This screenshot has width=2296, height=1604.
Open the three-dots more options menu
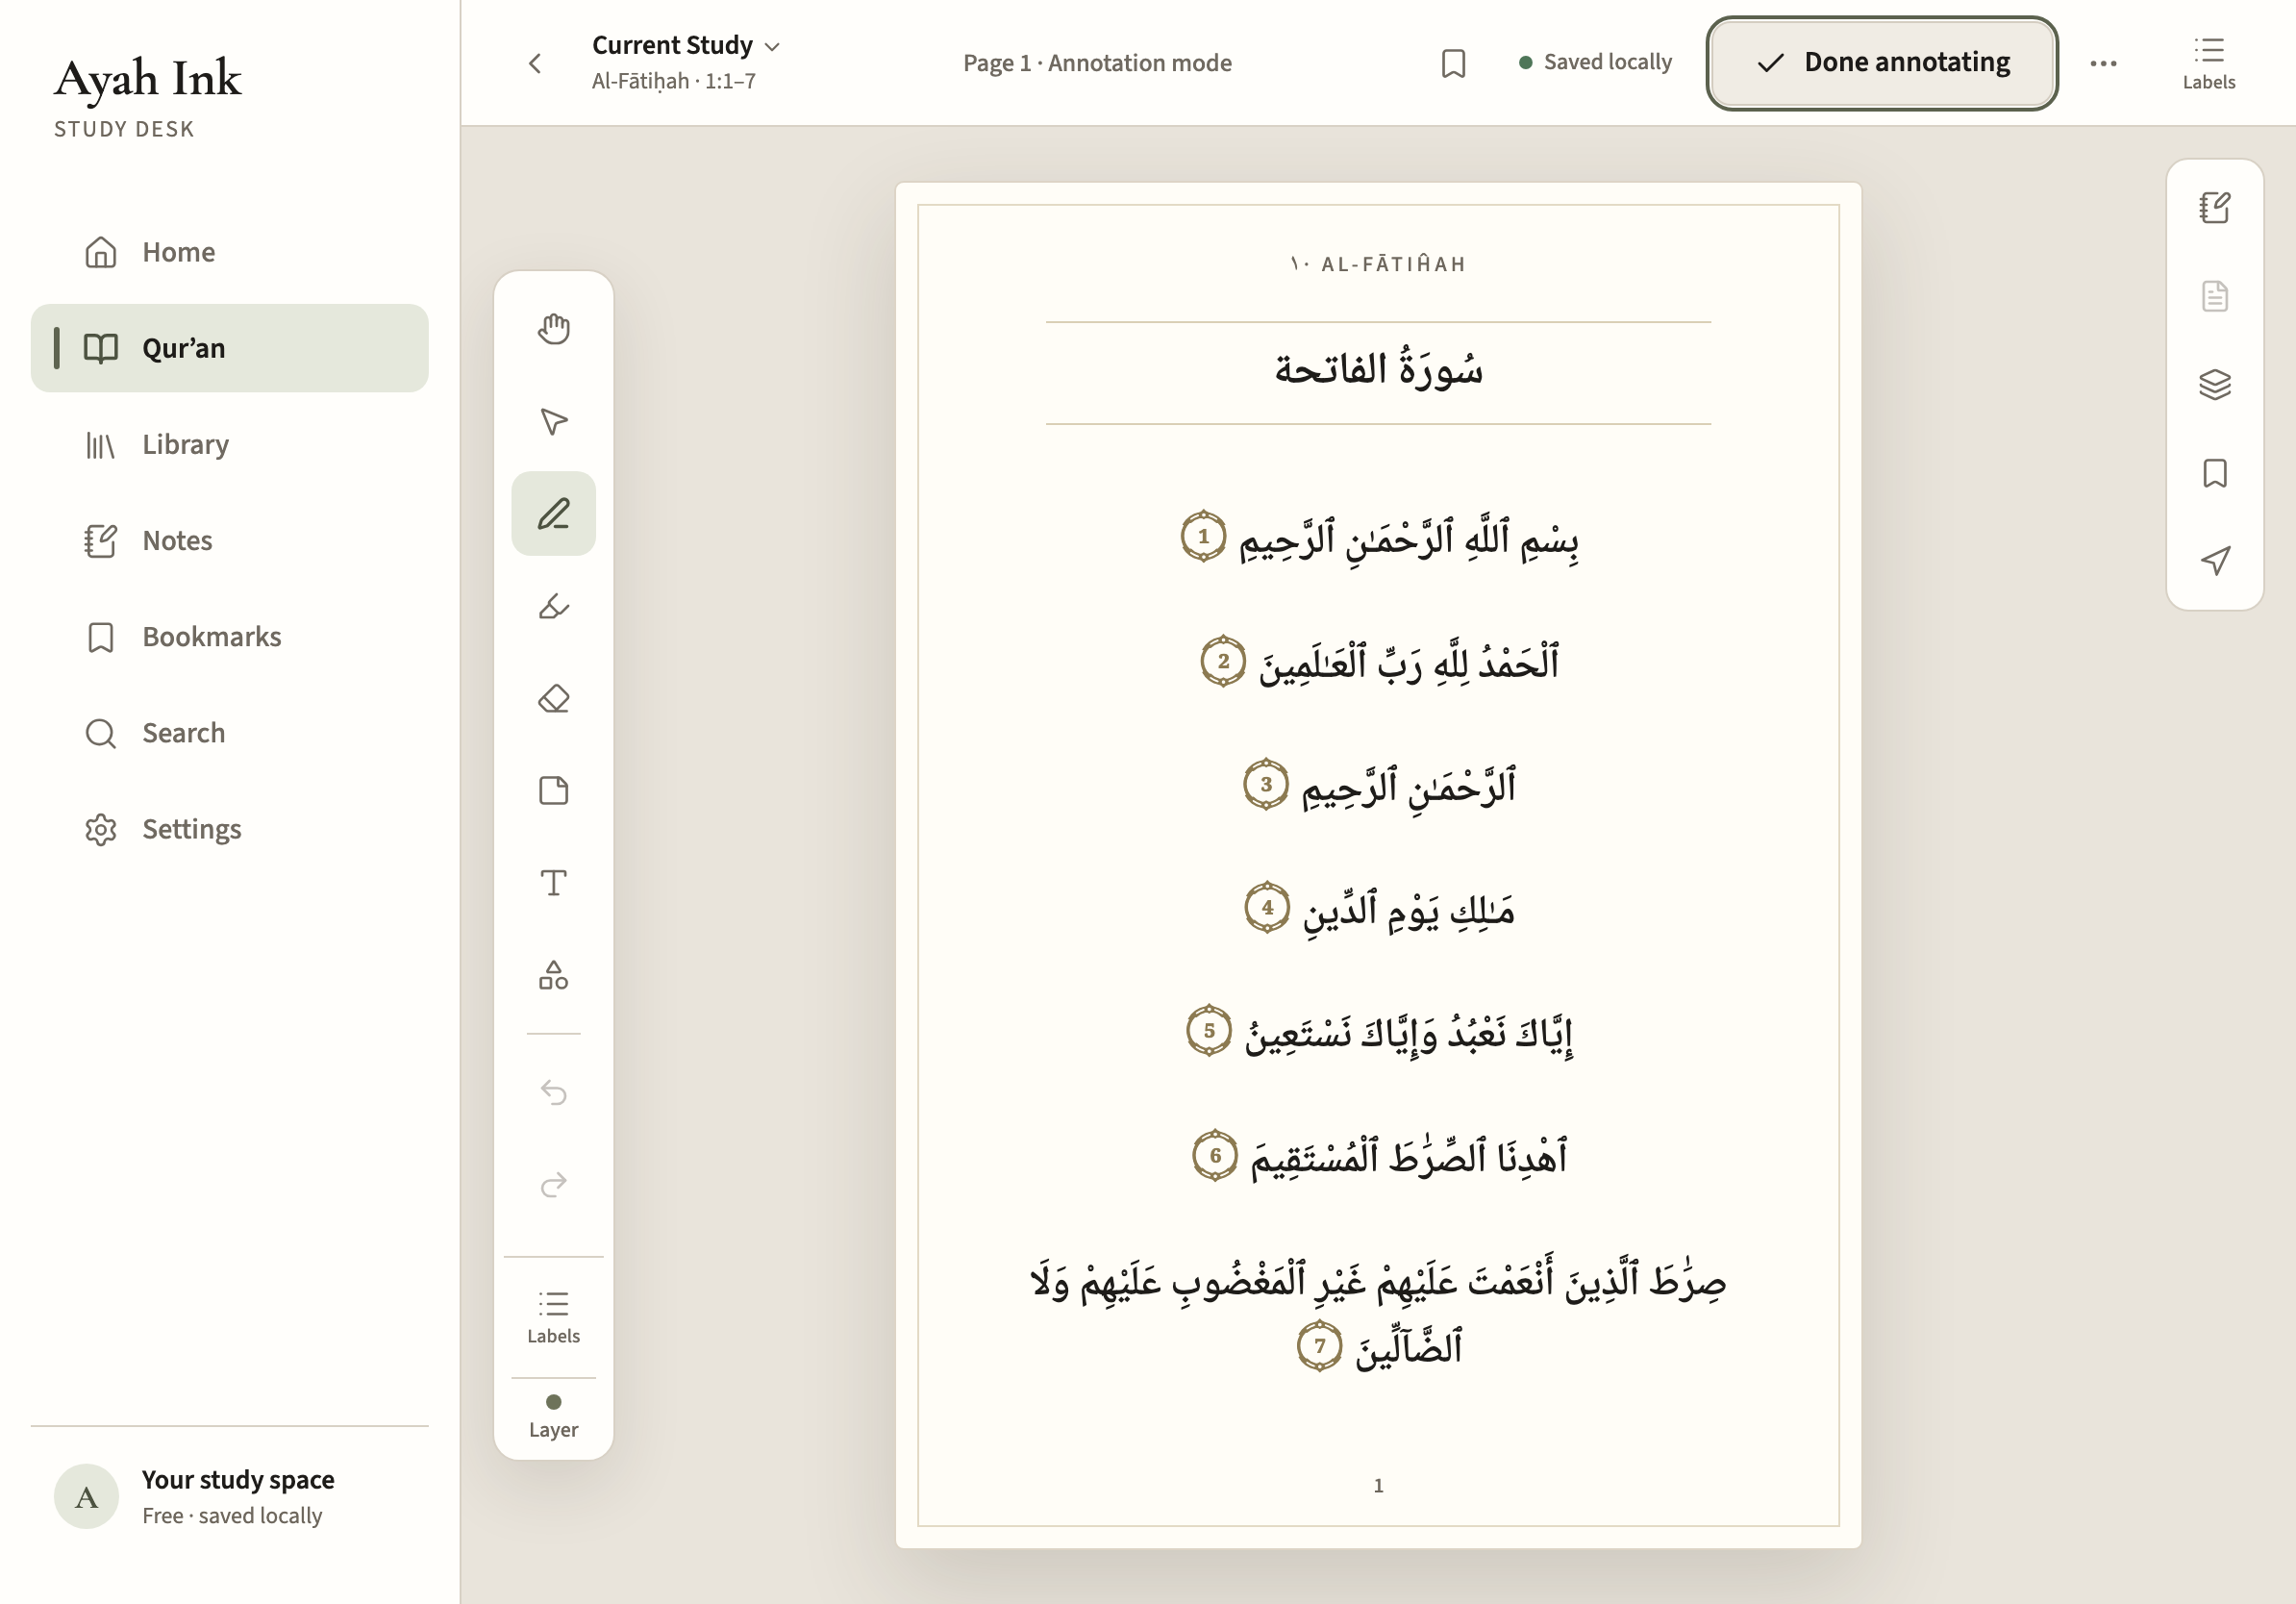coord(2103,63)
